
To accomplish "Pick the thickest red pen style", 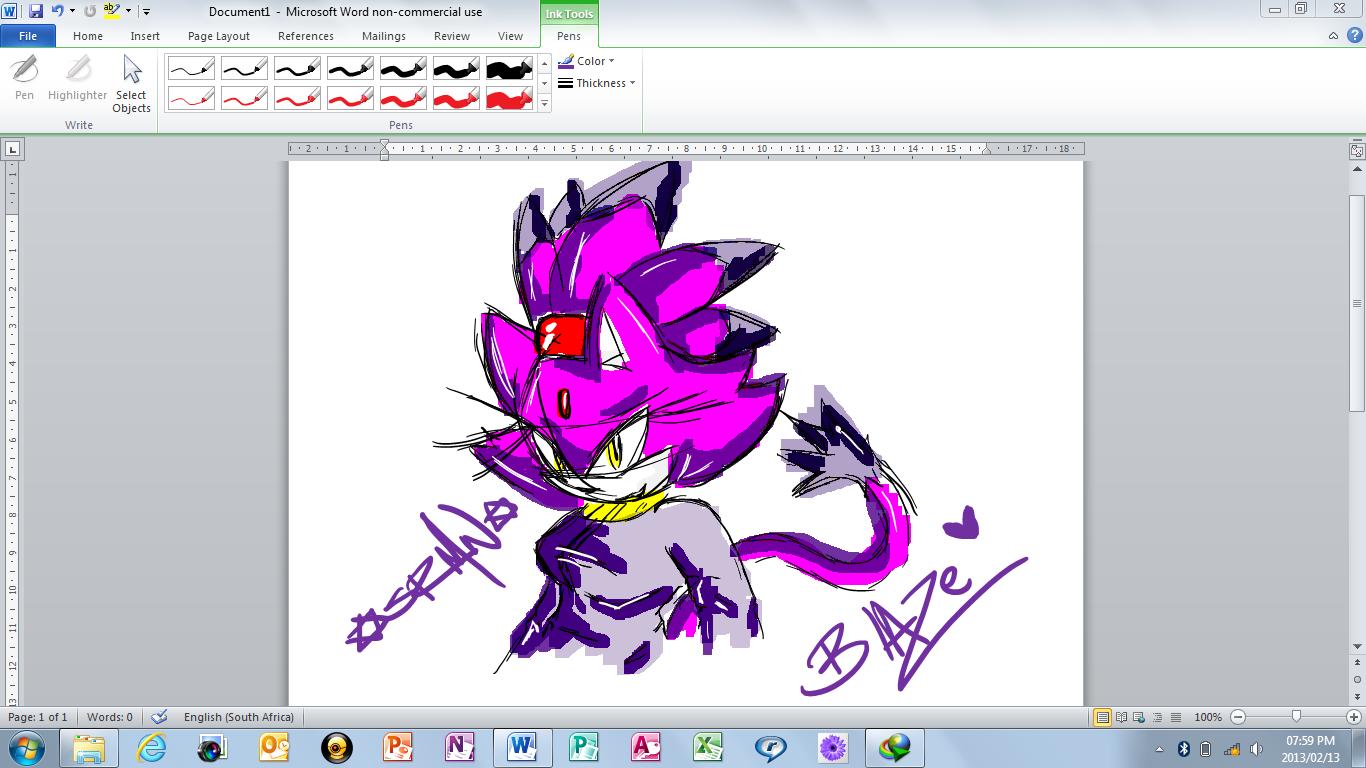I will pyautogui.click(x=509, y=98).
